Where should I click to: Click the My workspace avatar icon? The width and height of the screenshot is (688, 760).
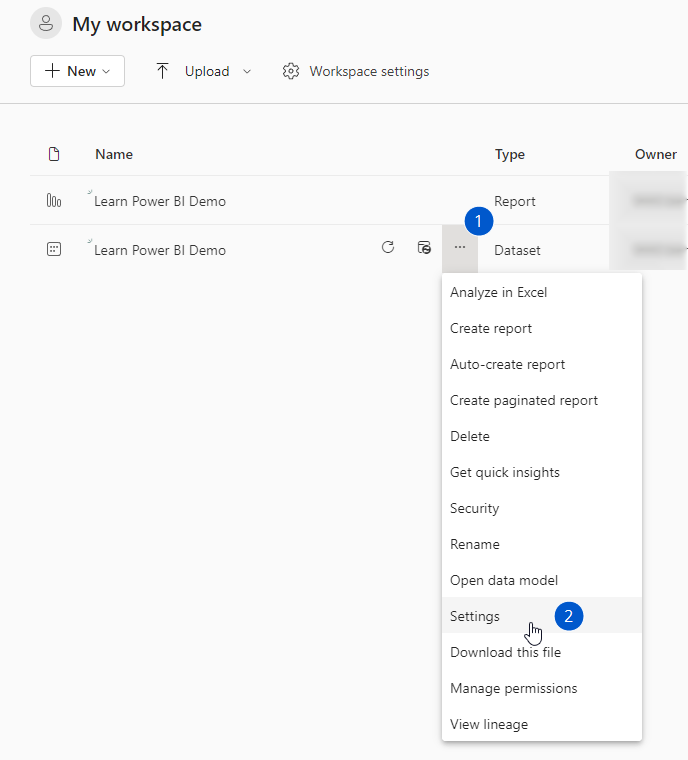point(46,23)
